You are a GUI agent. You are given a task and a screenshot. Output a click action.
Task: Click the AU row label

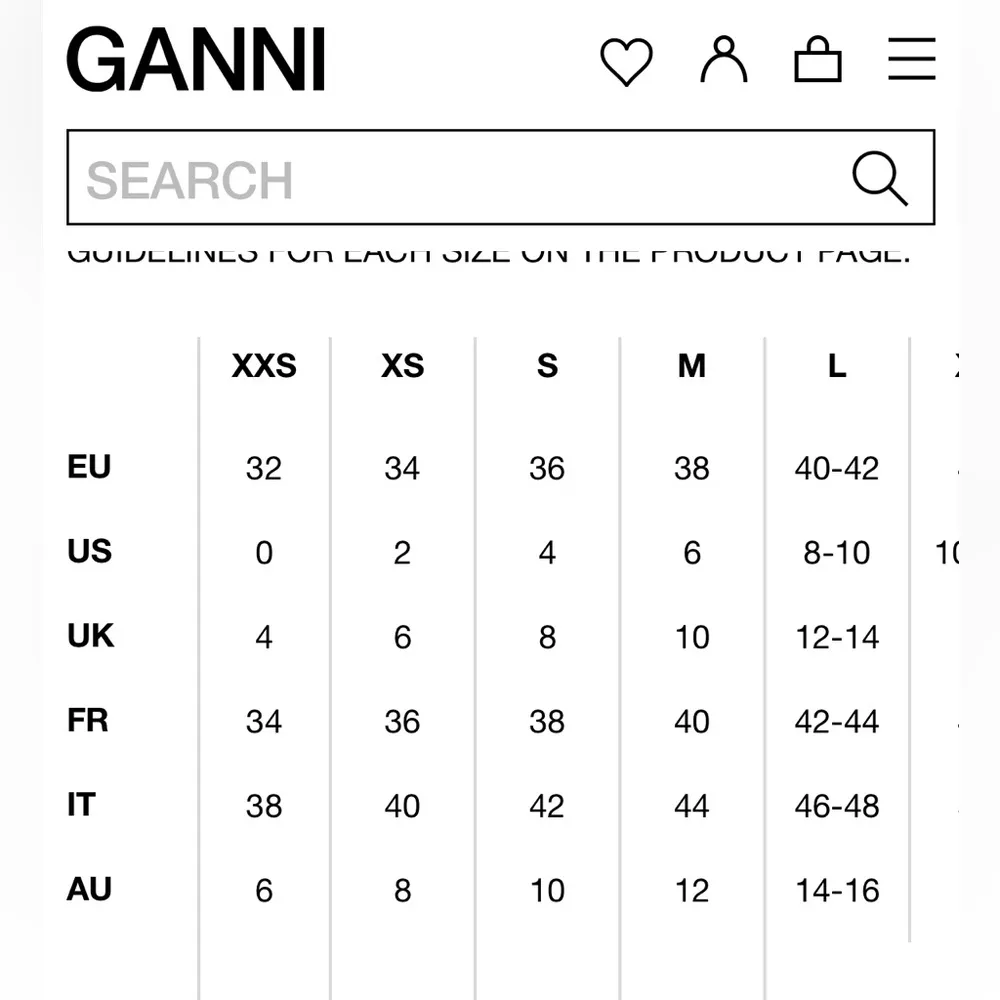[89, 889]
